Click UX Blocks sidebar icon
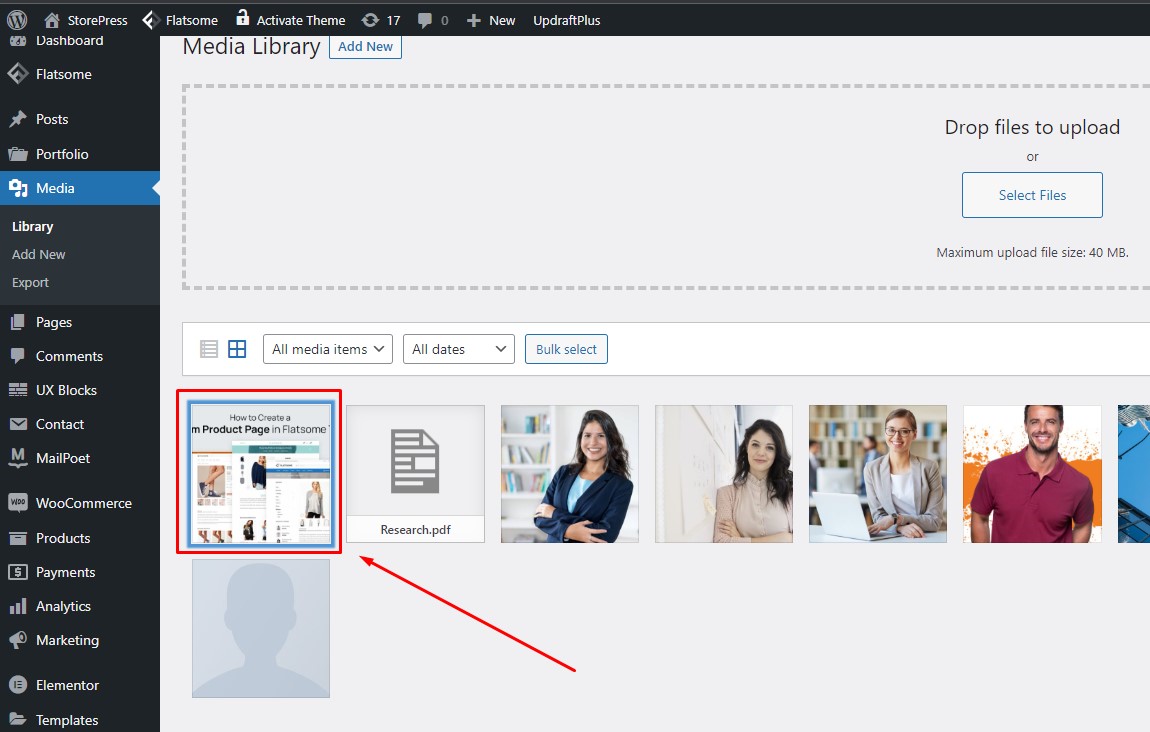The height and width of the screenshot is (732, 1150). coord(18,389)
